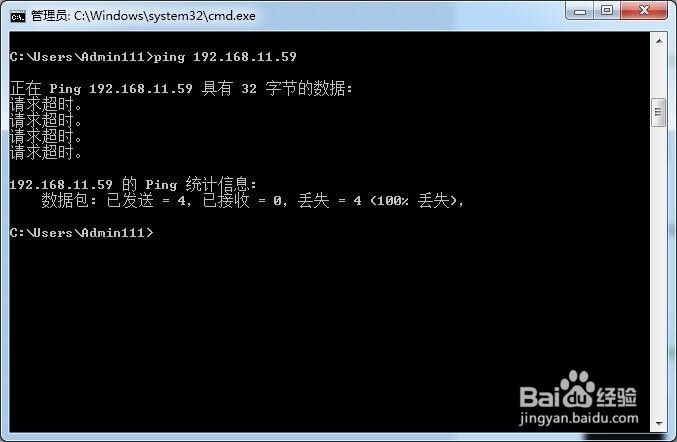Click the vertical scrollbar thumb
Screen dimensions: 677x442
tap(658, 113)
